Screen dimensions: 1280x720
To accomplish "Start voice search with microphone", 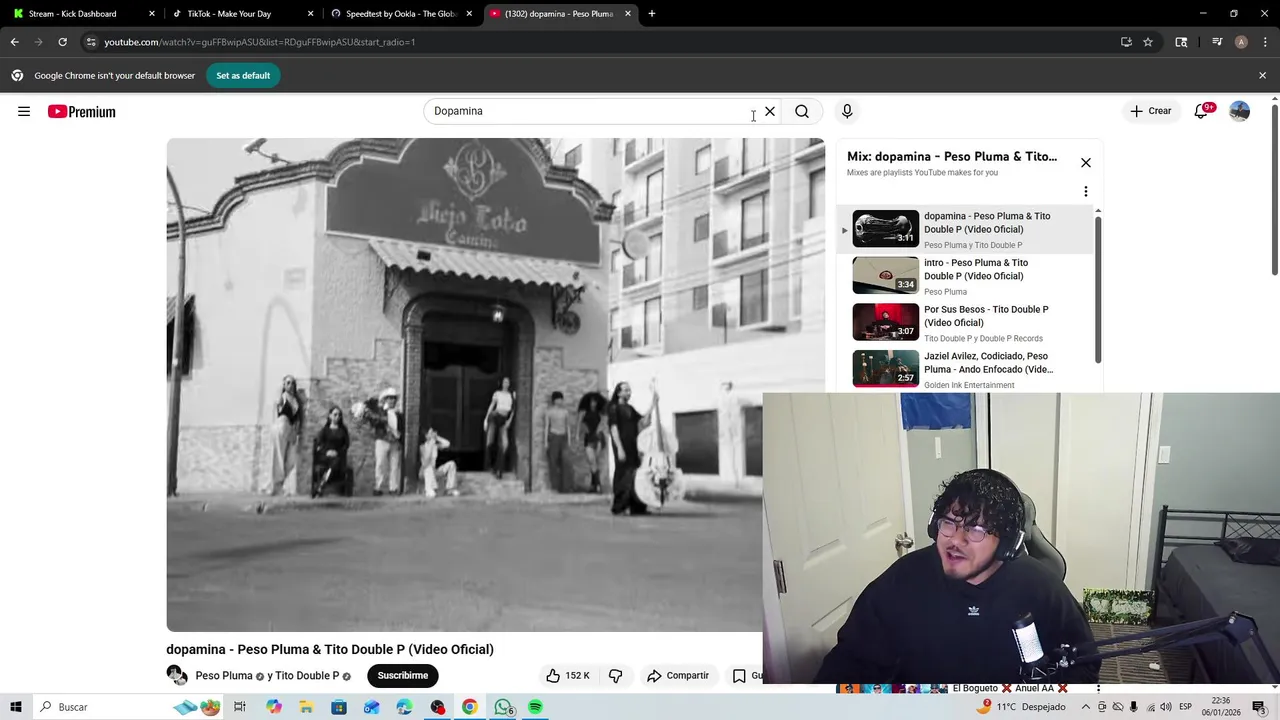I will [847, 111].
